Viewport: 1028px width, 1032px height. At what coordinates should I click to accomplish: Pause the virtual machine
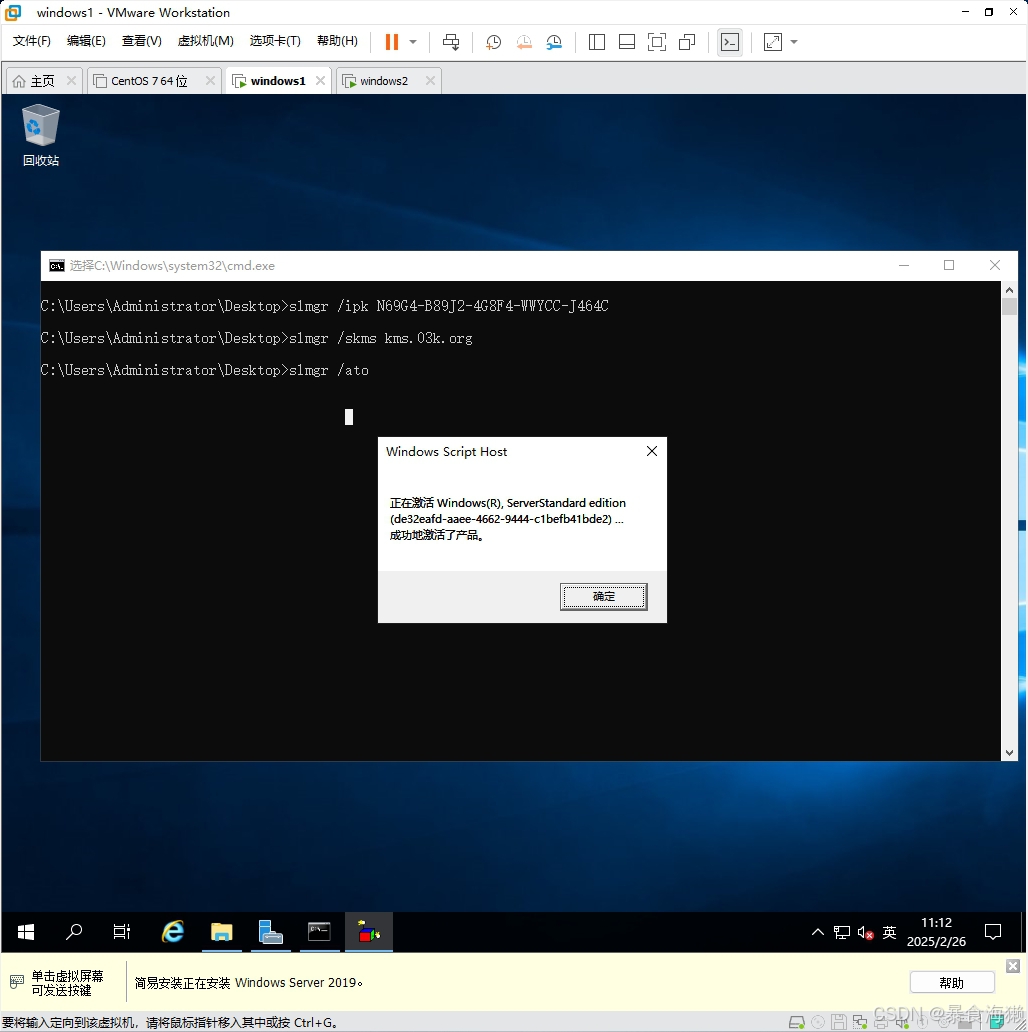(392, 42)
